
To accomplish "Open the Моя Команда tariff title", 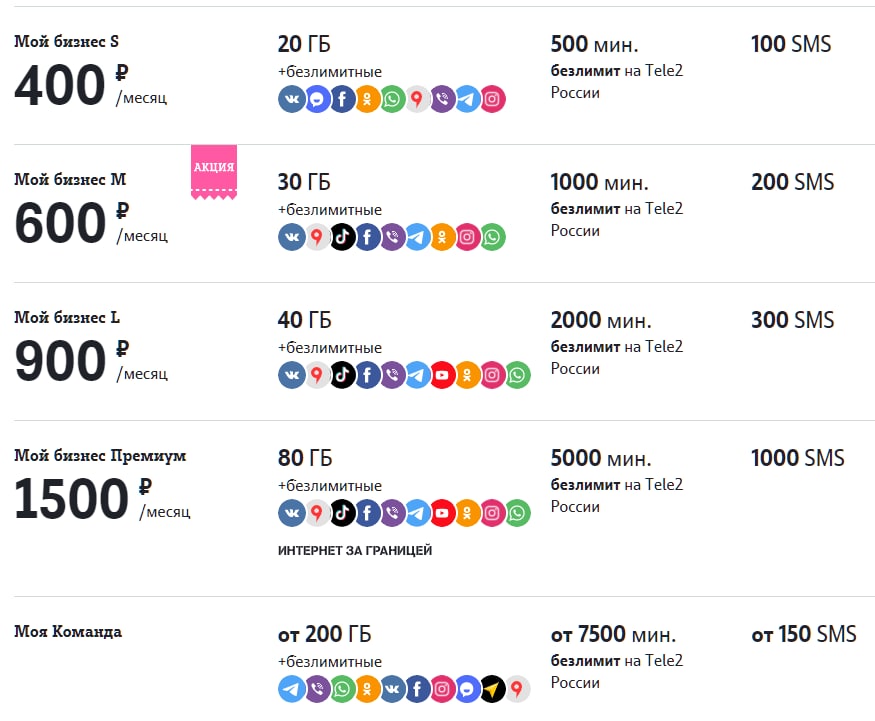I will point(68,632).
